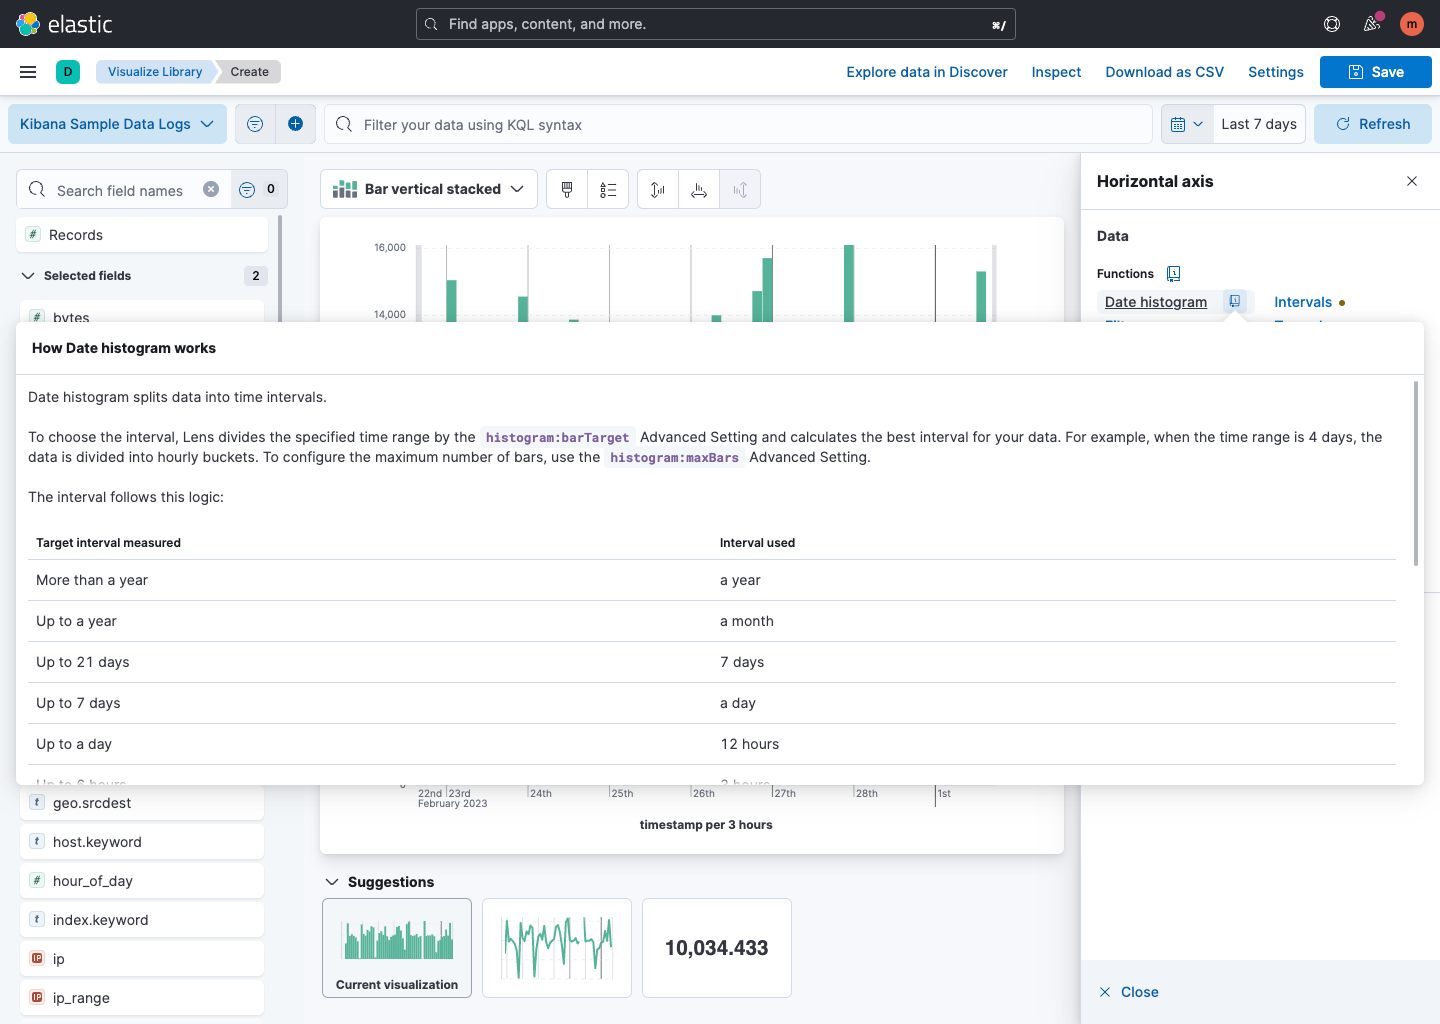Click the Save button

[x=1375, y=71]
